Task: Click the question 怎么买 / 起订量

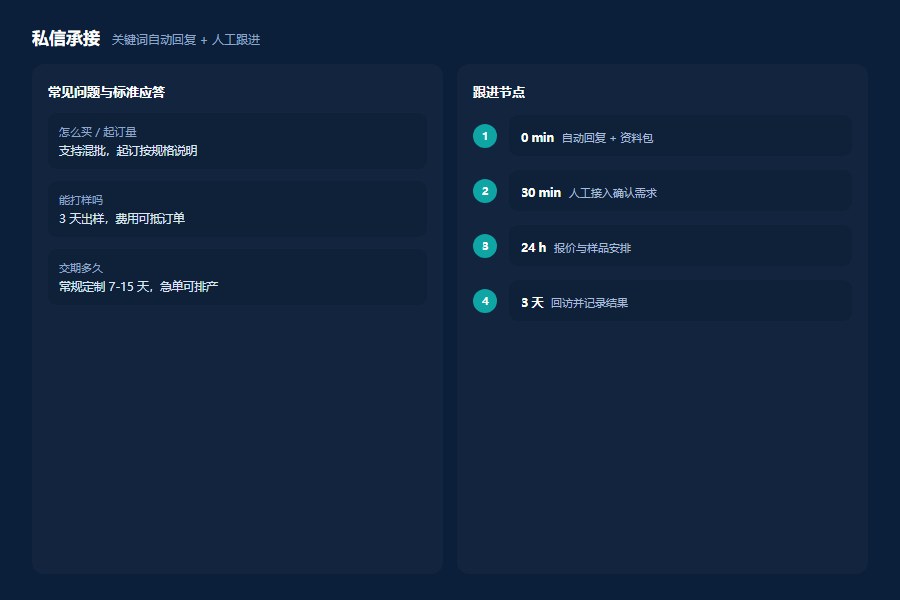Action: point(98,132)
